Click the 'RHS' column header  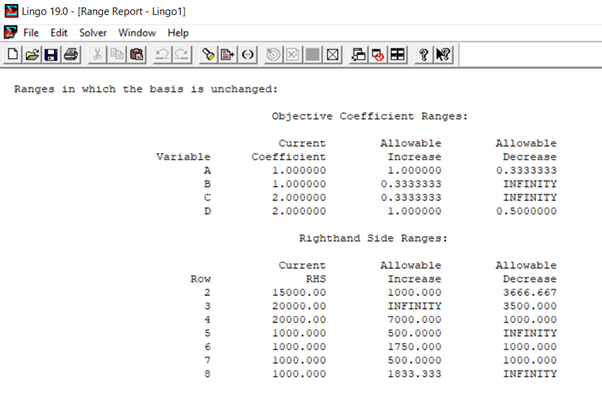316,279
